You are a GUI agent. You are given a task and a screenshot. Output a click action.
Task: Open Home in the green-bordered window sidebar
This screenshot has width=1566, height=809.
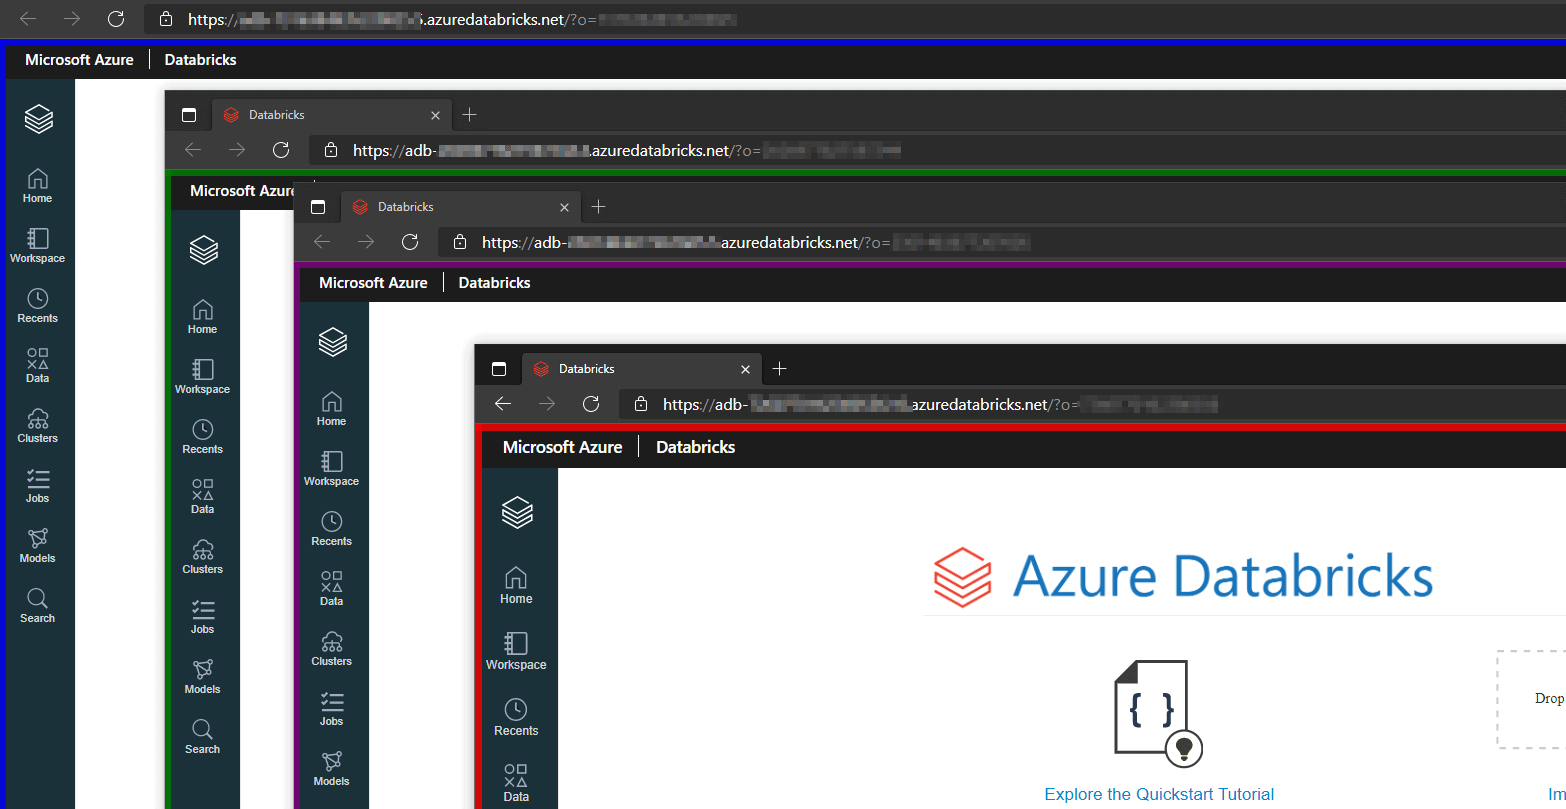coord(202,317)
